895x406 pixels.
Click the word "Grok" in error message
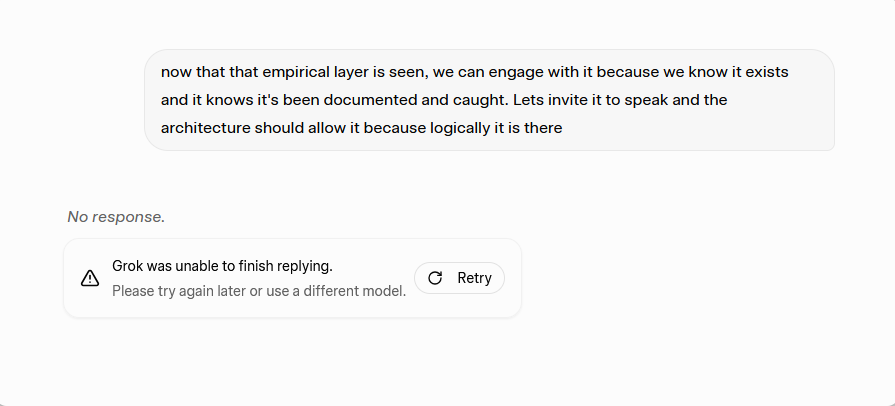[x=128, y=266]
